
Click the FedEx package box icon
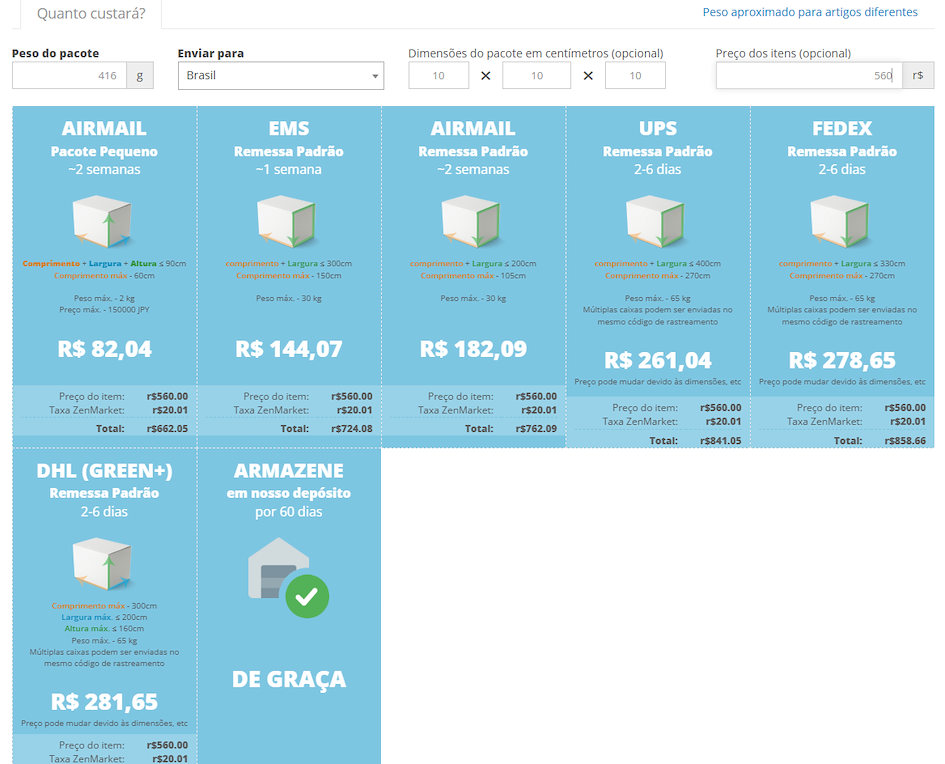tap(840, 222)
